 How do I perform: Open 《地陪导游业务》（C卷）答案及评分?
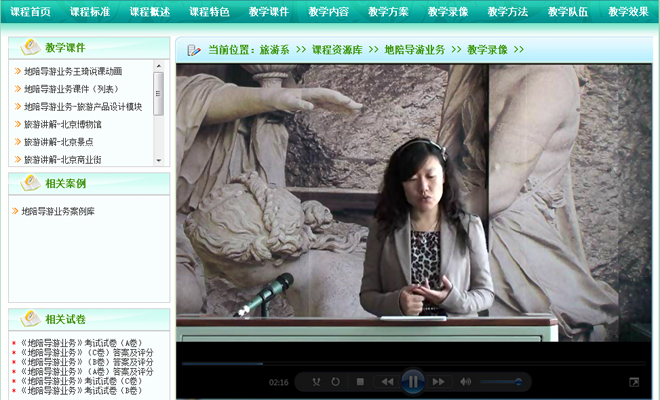tap(87, 353)
